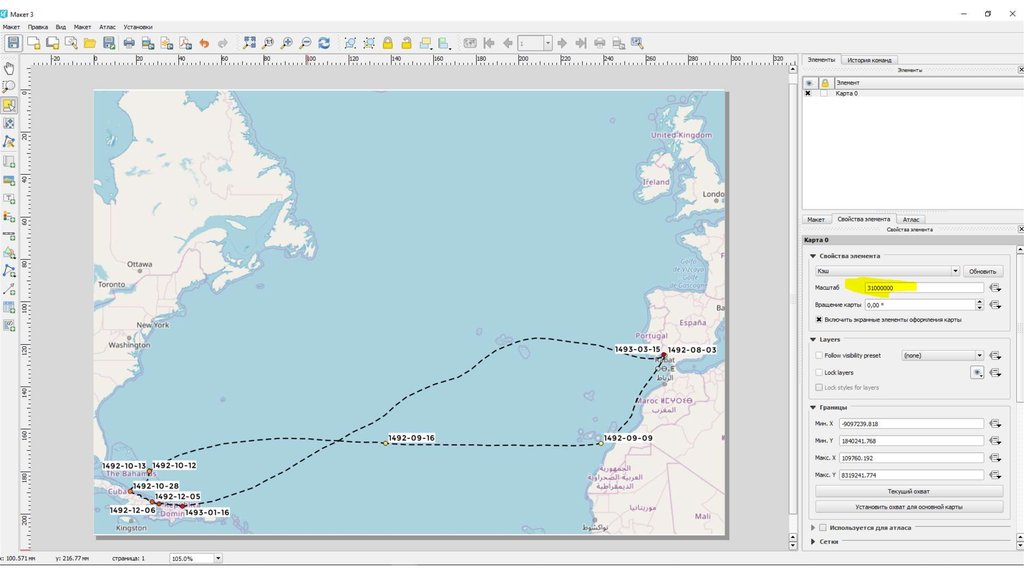Enable Follow visibility preset checkbox
The height and width of the screenshot is (574, 1024).
[x=819, y=355]
